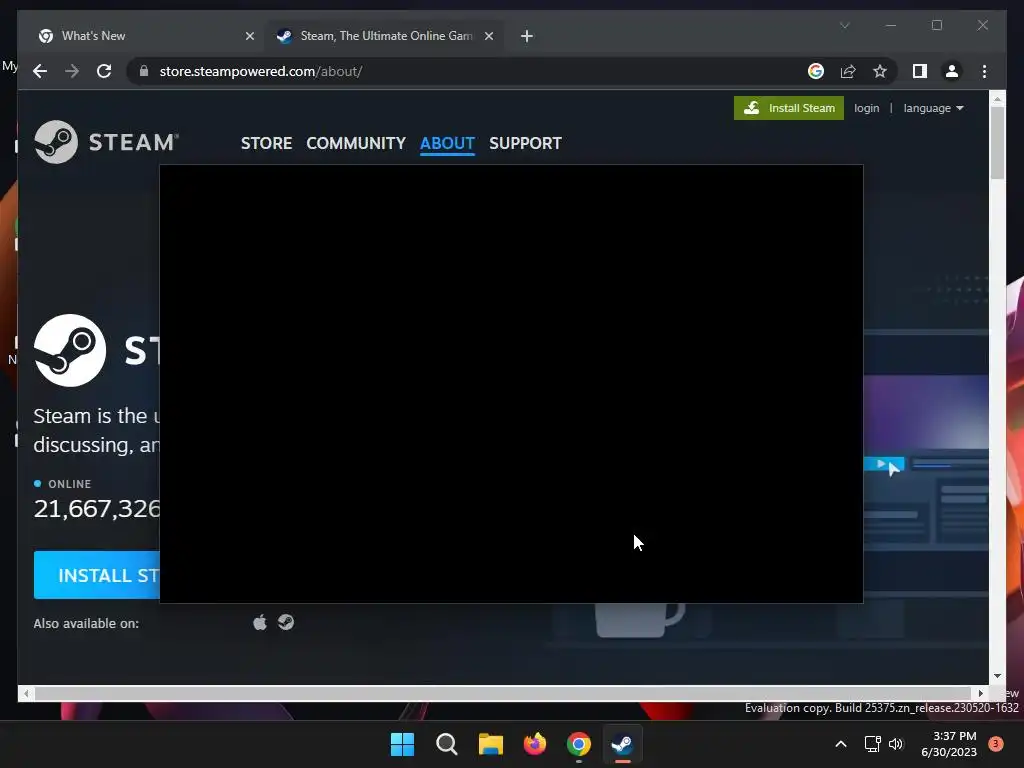Click the Chrome taskbar icon

click(x=579, y=744)
